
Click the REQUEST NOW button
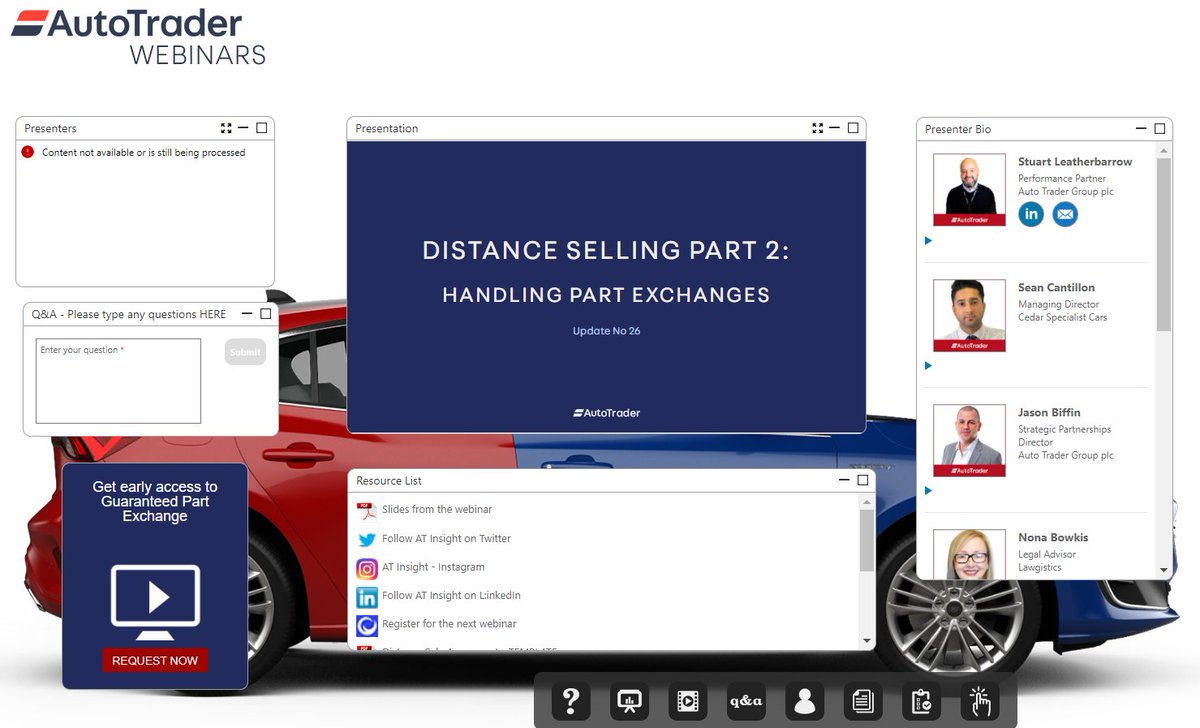(155, 660)
